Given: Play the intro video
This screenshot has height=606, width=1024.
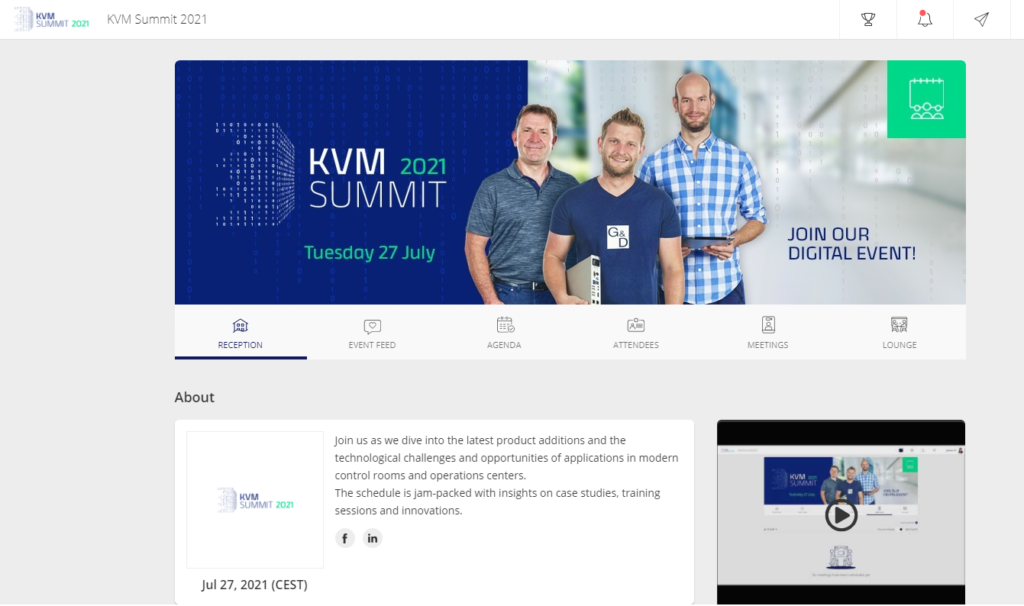Looking at the screenshot, I should (840, 515).
